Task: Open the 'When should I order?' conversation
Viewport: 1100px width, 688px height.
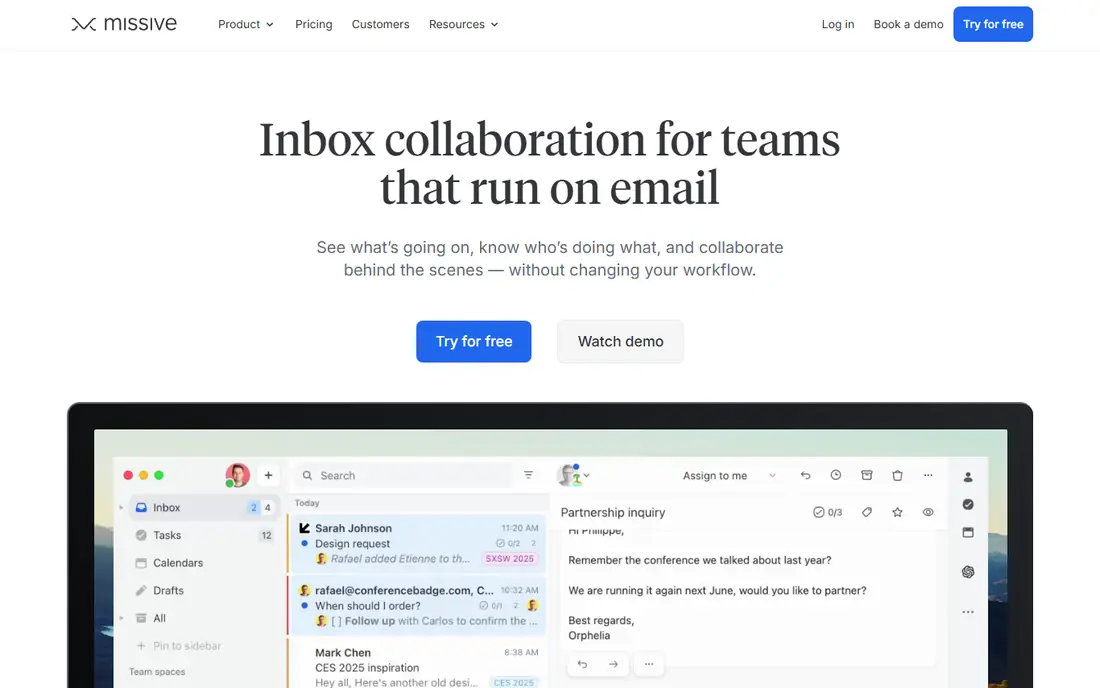Action: click(417, 605)
